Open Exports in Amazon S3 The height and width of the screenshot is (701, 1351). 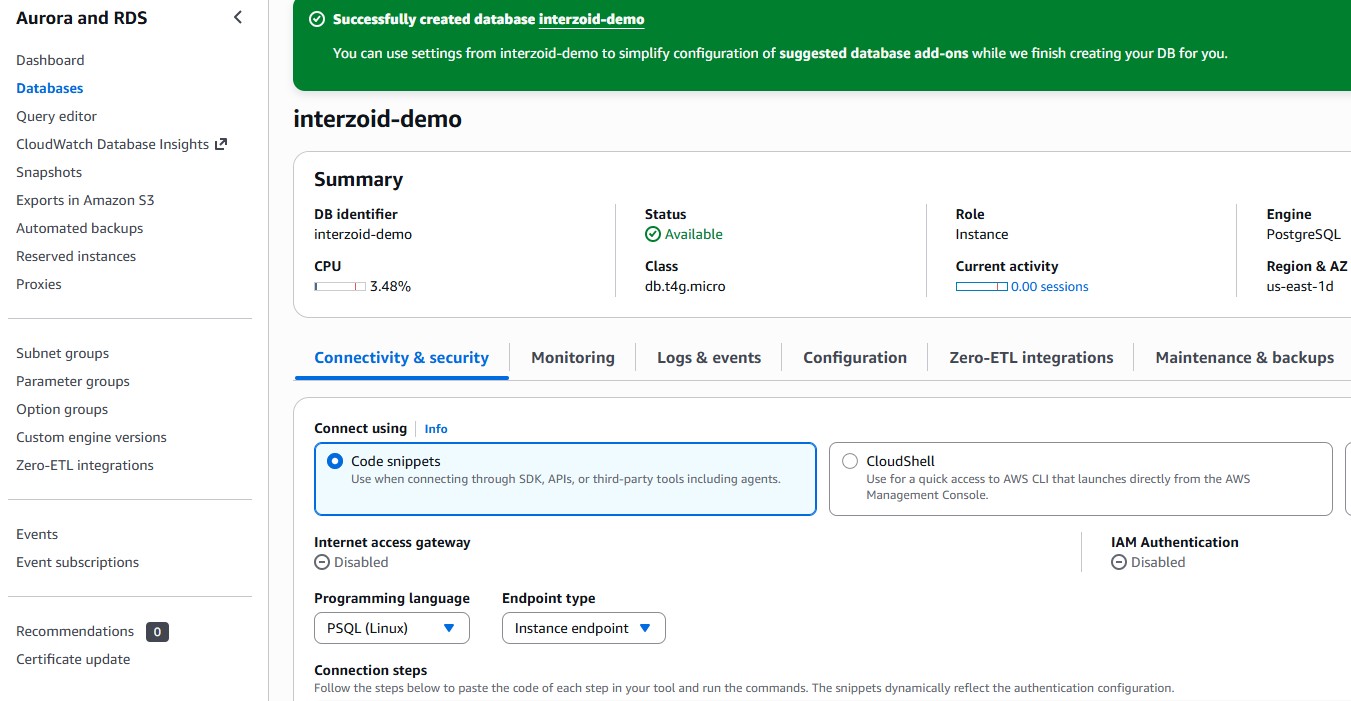click(x=85, y=200)
